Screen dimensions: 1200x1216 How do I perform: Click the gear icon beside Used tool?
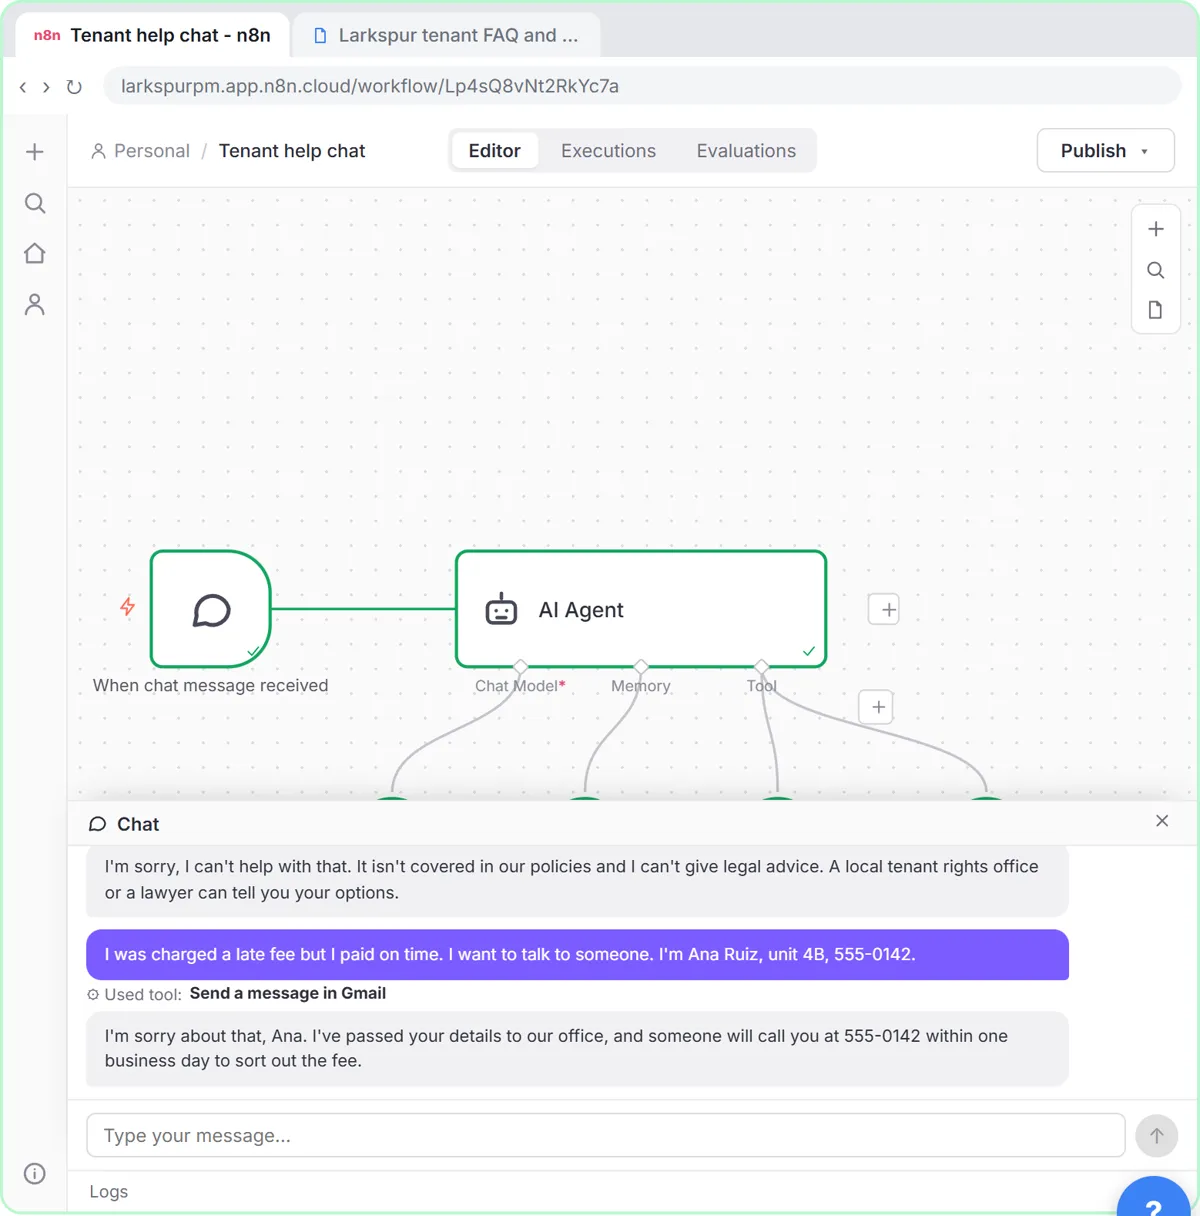coord(93,995)
